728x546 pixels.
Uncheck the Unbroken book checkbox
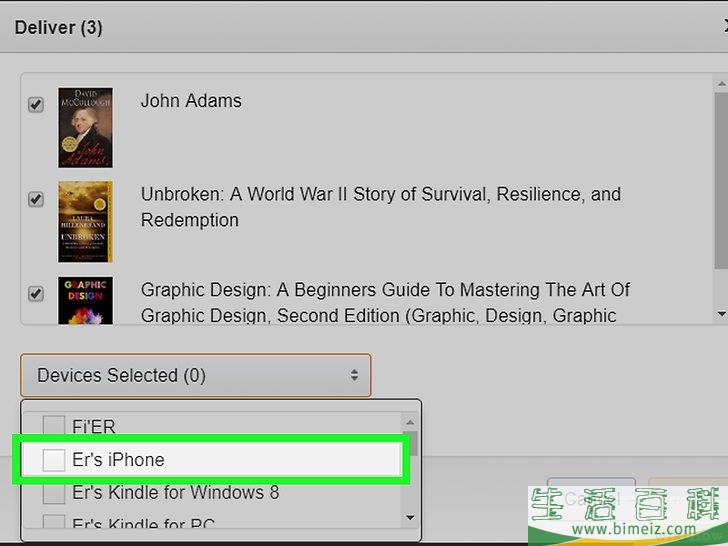[36, 199]
